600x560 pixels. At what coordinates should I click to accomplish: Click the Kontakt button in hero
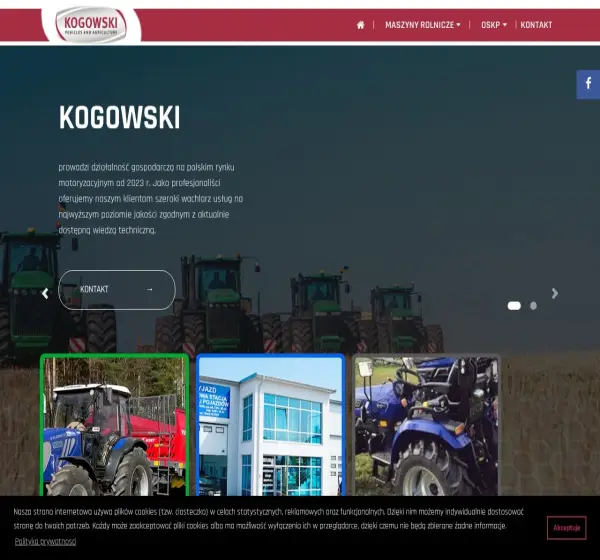[117, 290]
